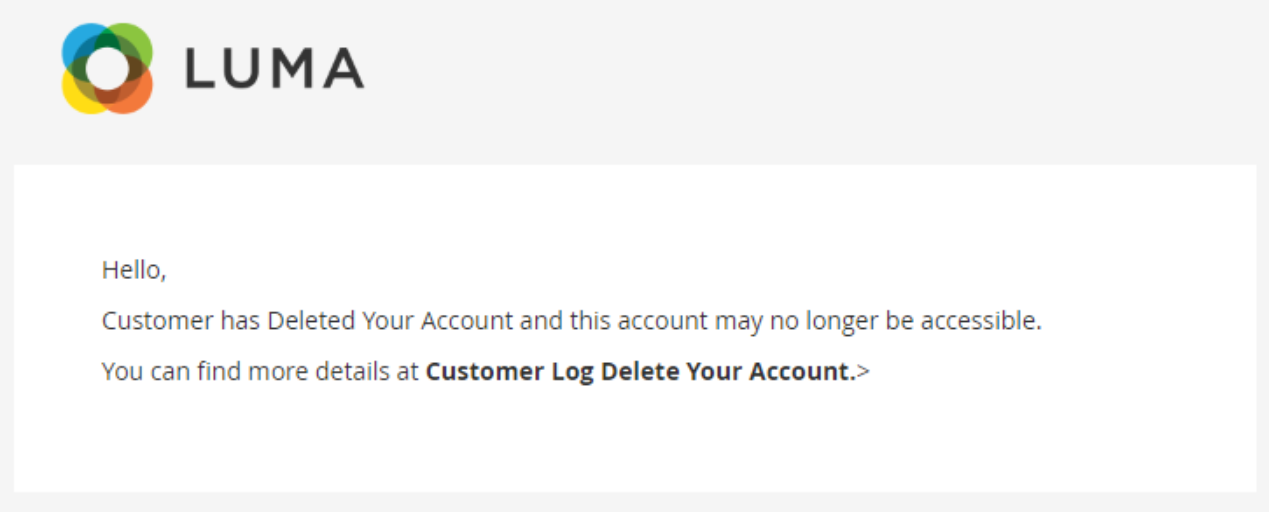1269x512 pixels.
Task: Click the letter L in the LUMA wordmark
Action: [198, 68]
